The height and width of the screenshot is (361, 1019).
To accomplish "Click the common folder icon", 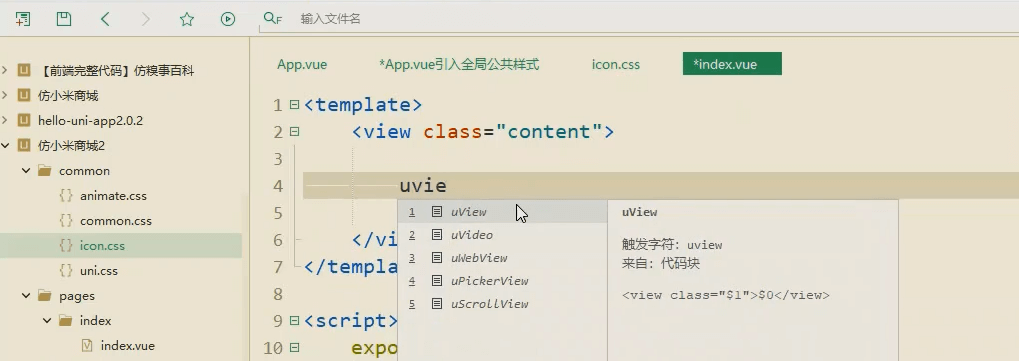I will point(45,170).
